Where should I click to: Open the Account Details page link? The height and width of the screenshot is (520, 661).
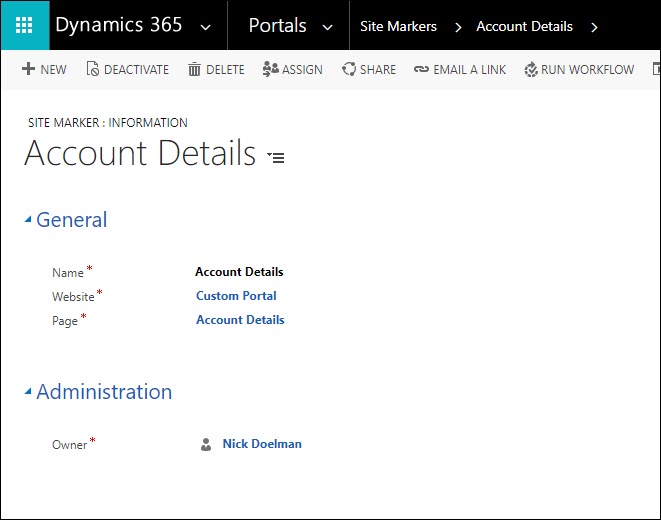(240, 320)
